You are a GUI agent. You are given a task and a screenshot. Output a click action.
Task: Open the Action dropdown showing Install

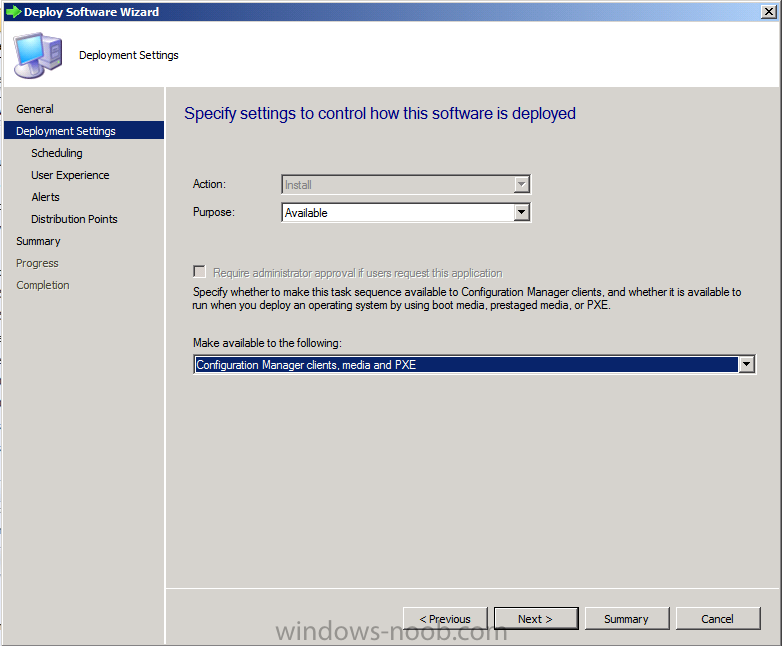(519, 185)
